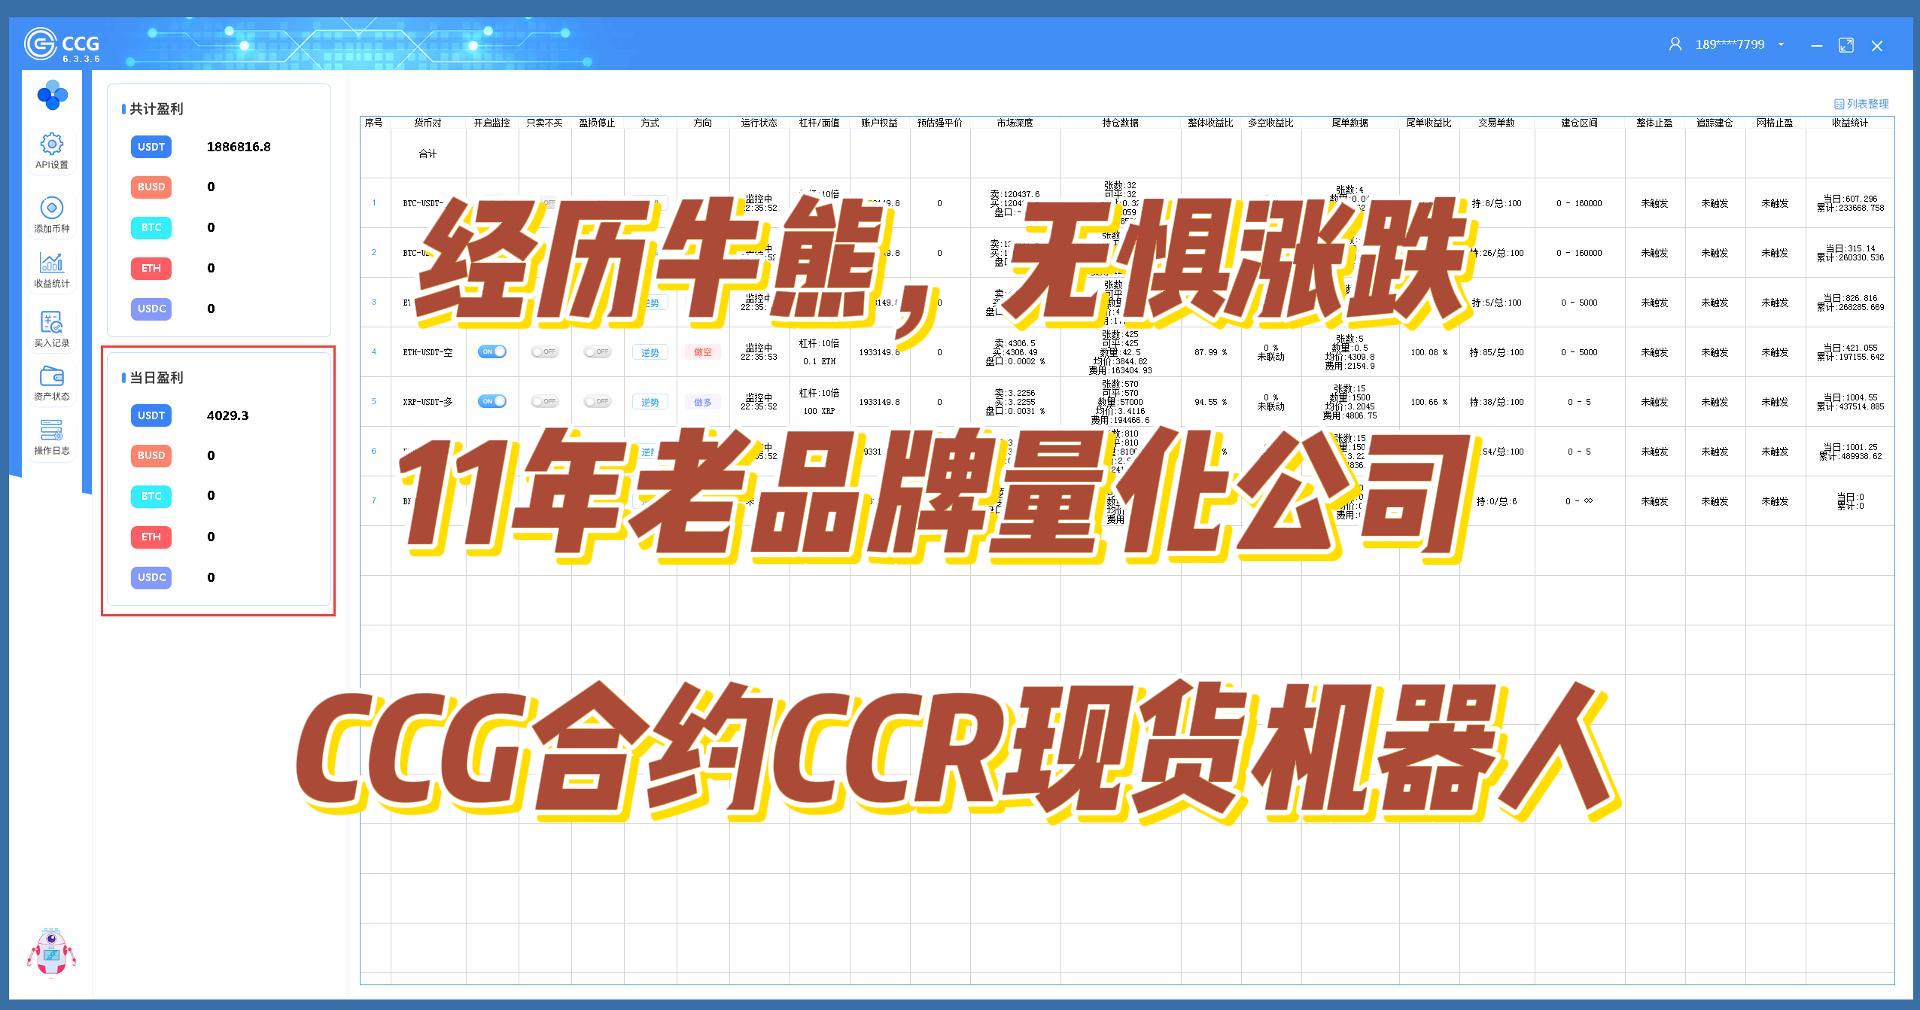Click the 交易单数 column header
This screenshot has height=1010, width=1920.
coord(1497,123)
